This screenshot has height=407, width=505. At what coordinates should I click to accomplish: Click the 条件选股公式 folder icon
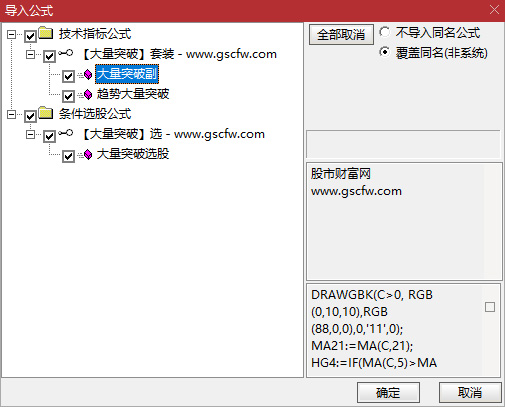(x=46, y=113)
